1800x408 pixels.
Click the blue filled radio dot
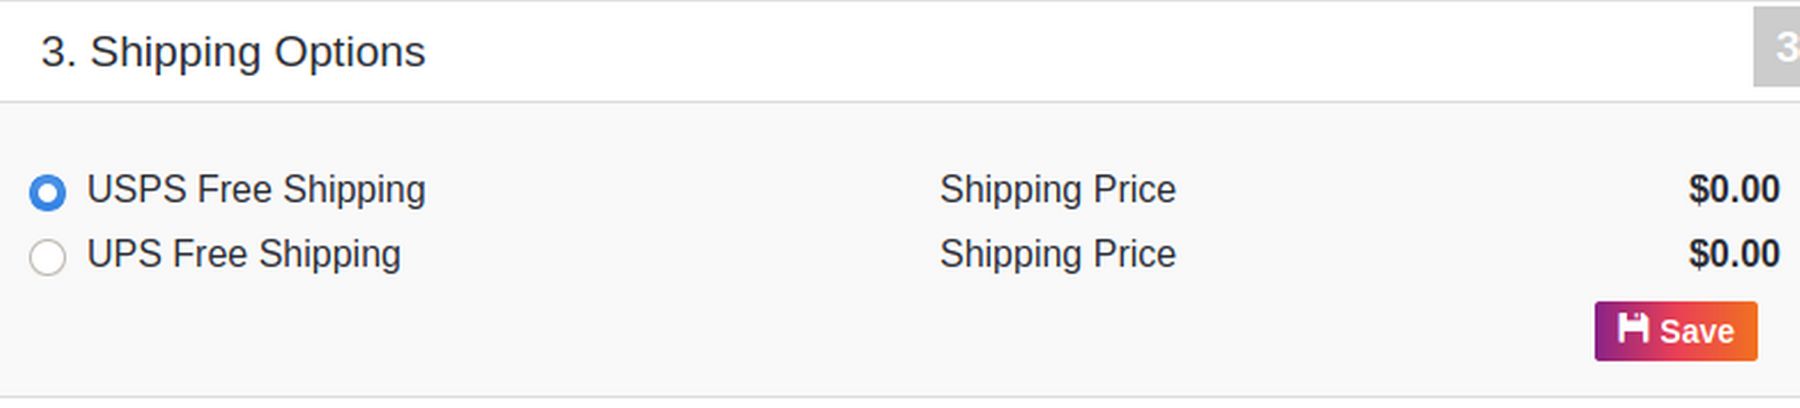point(48,192)
